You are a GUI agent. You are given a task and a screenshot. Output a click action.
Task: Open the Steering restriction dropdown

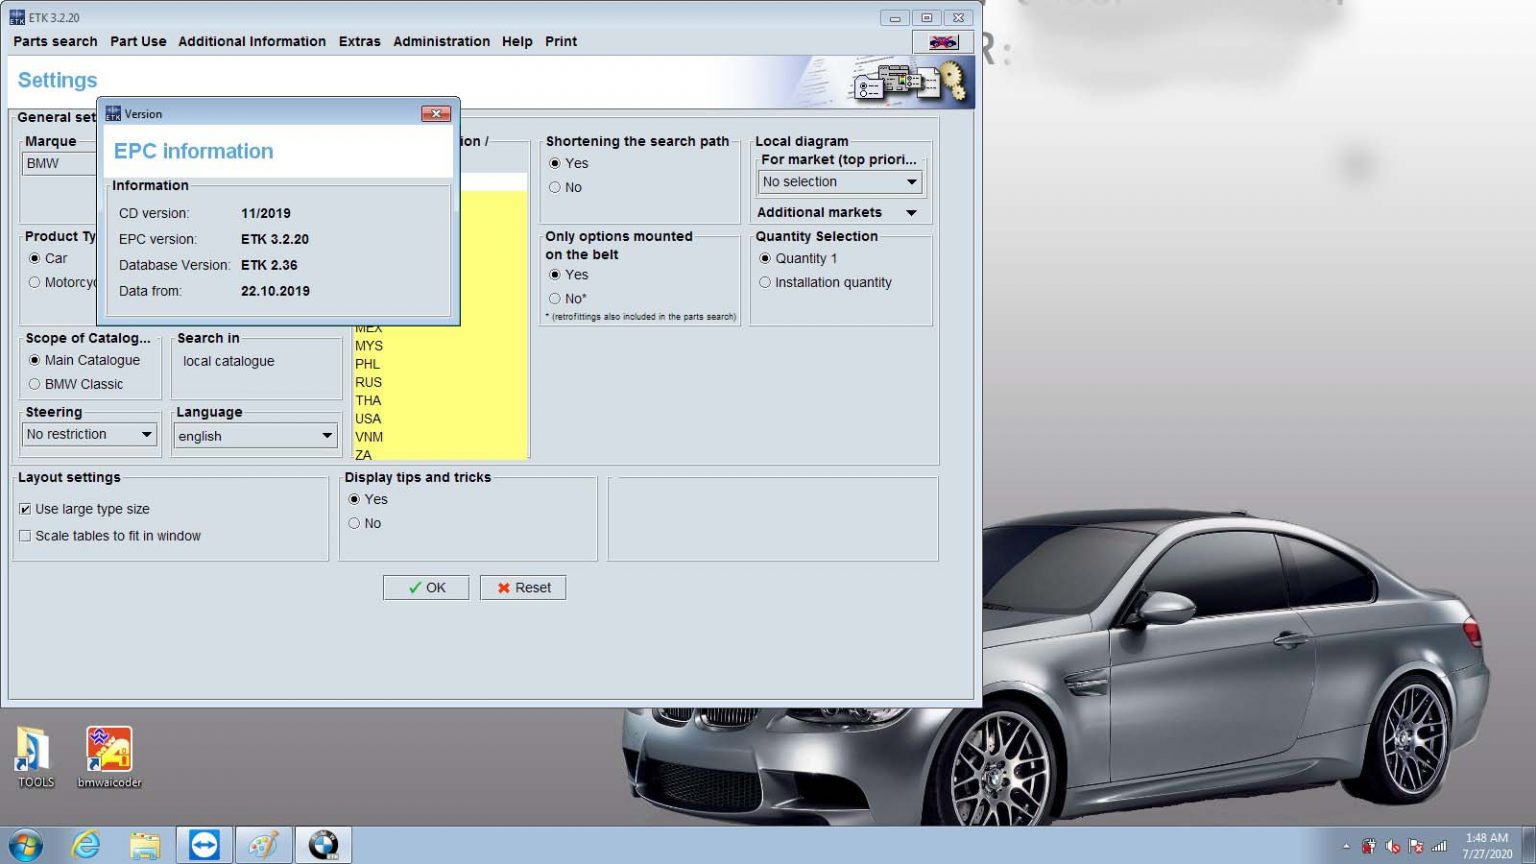147,434
